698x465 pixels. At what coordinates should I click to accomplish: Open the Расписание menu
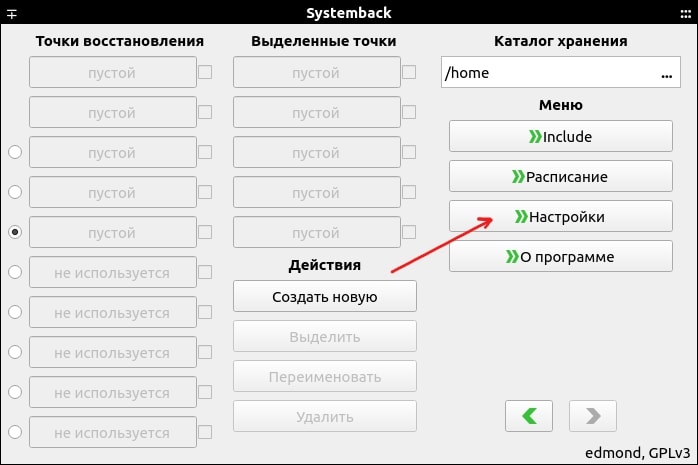[560, 176]
